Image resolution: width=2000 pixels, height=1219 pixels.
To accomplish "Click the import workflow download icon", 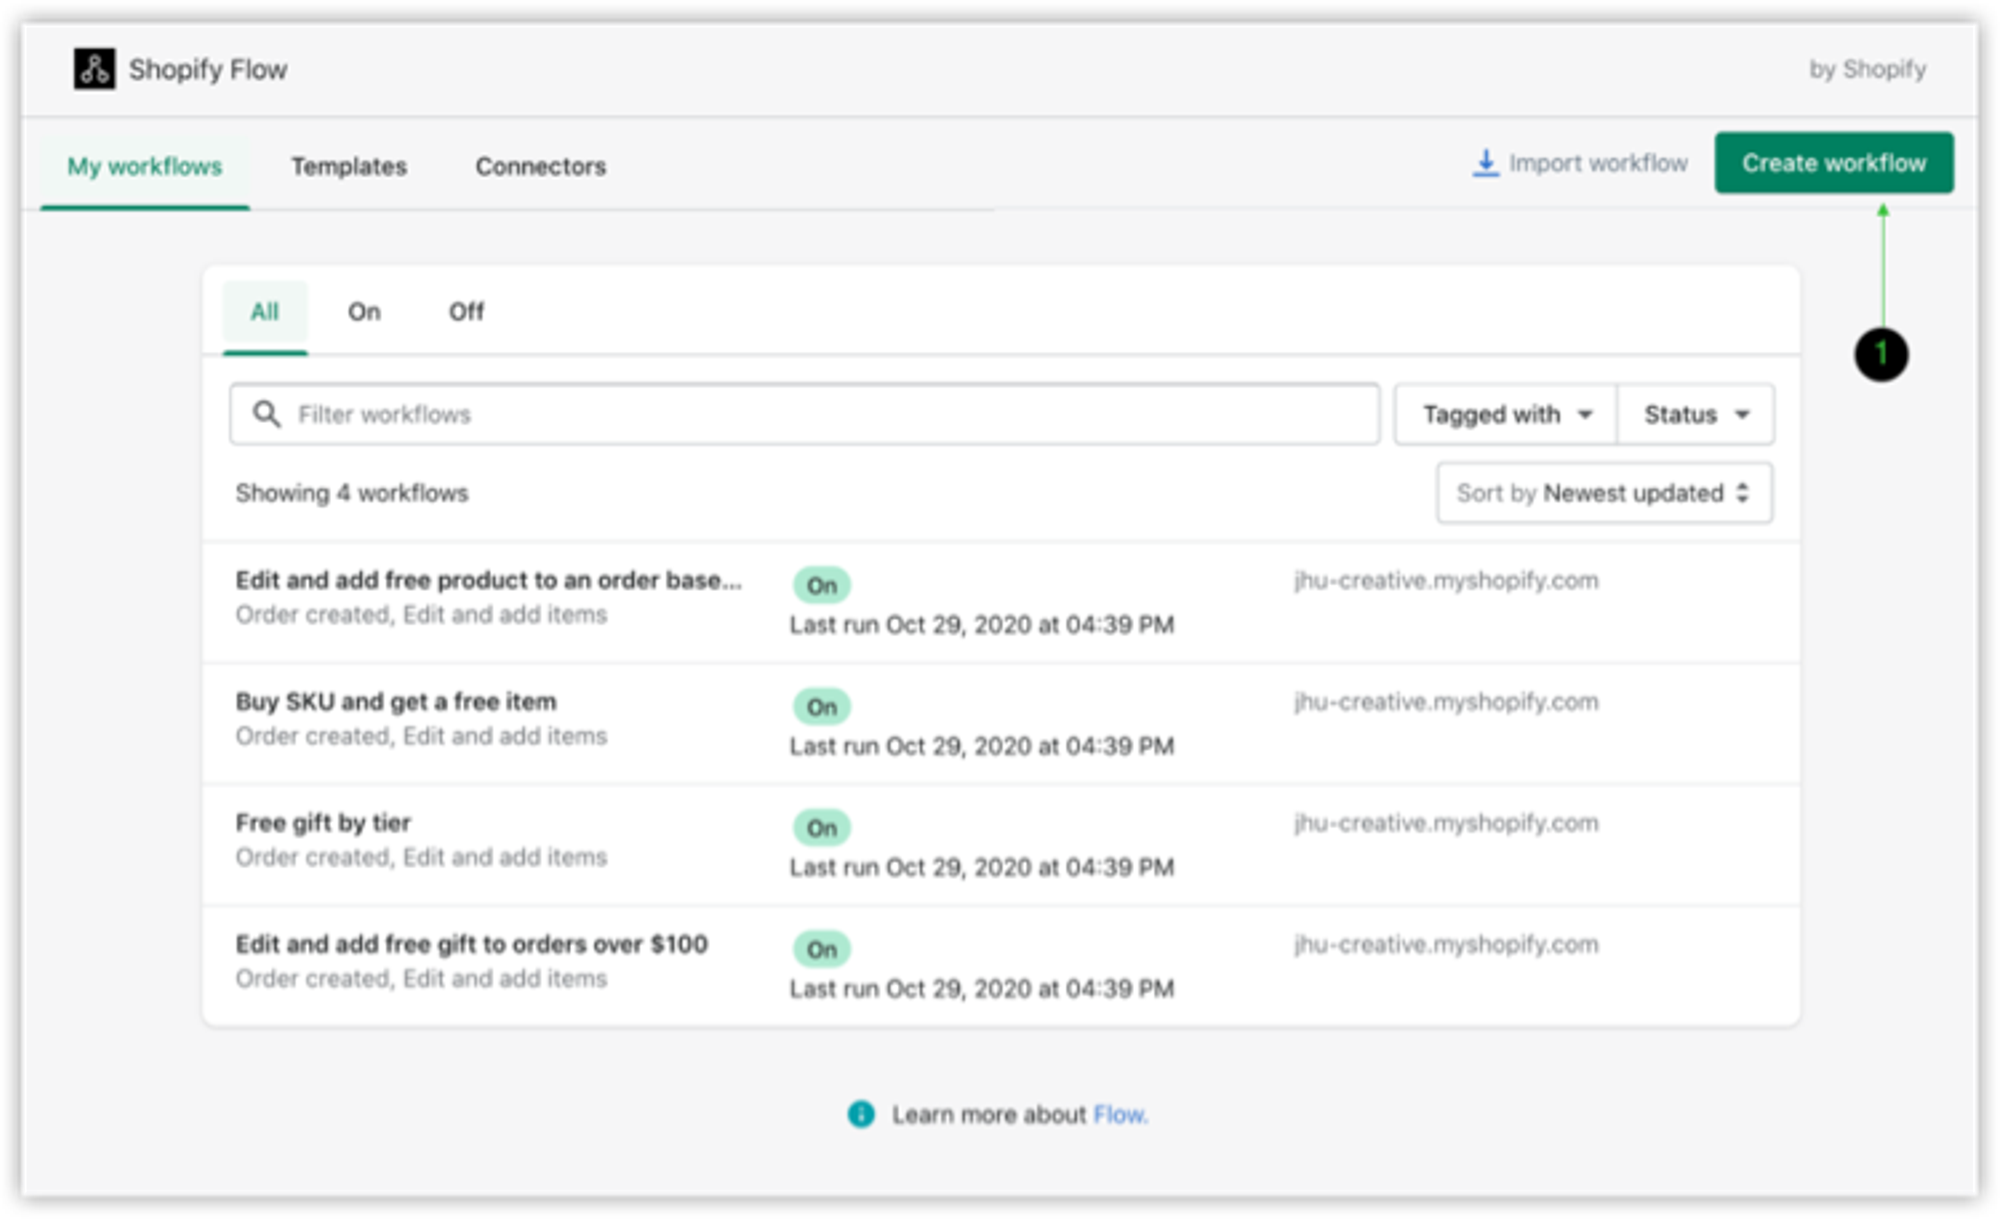I will (1485, 163).
